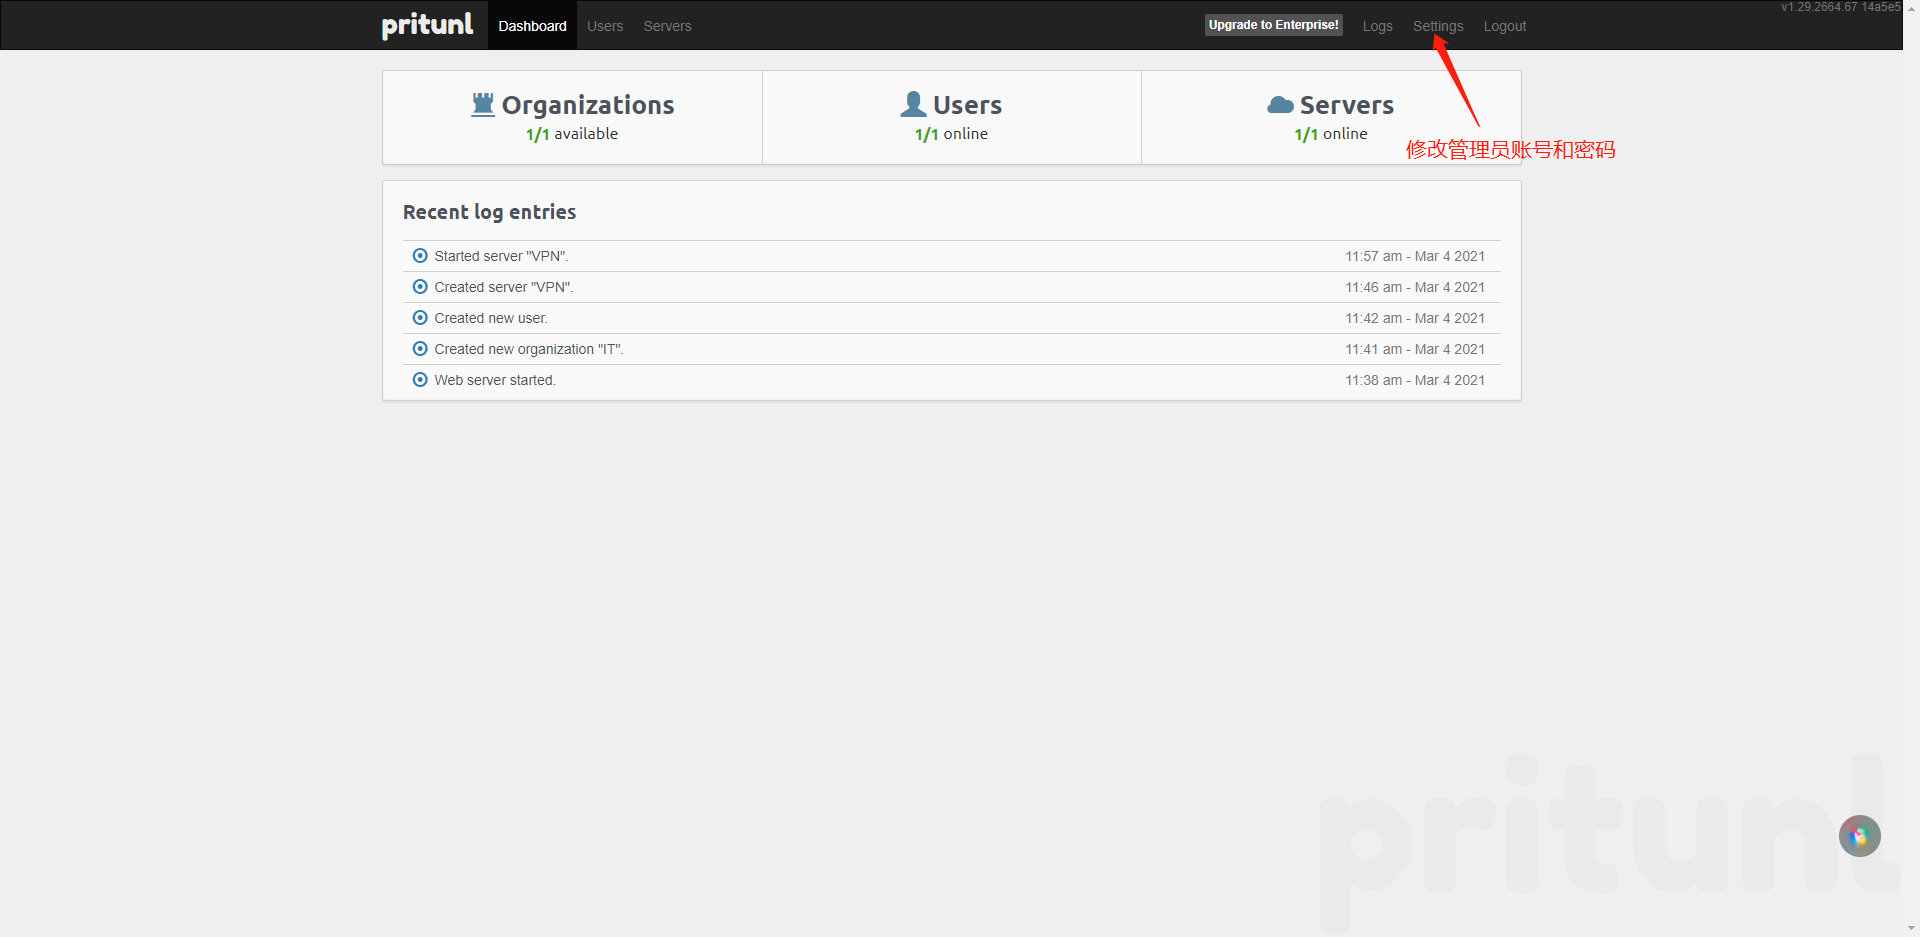Open the Logs page
This screenshot has width=1920, height=937.
click(x=1377, y=26)
